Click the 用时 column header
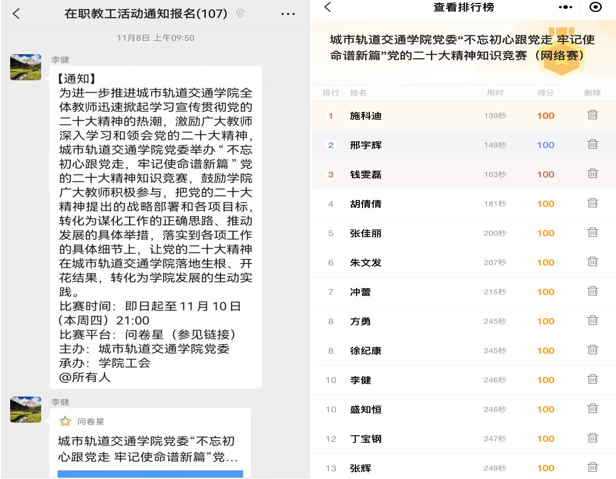 coord(495,92)
